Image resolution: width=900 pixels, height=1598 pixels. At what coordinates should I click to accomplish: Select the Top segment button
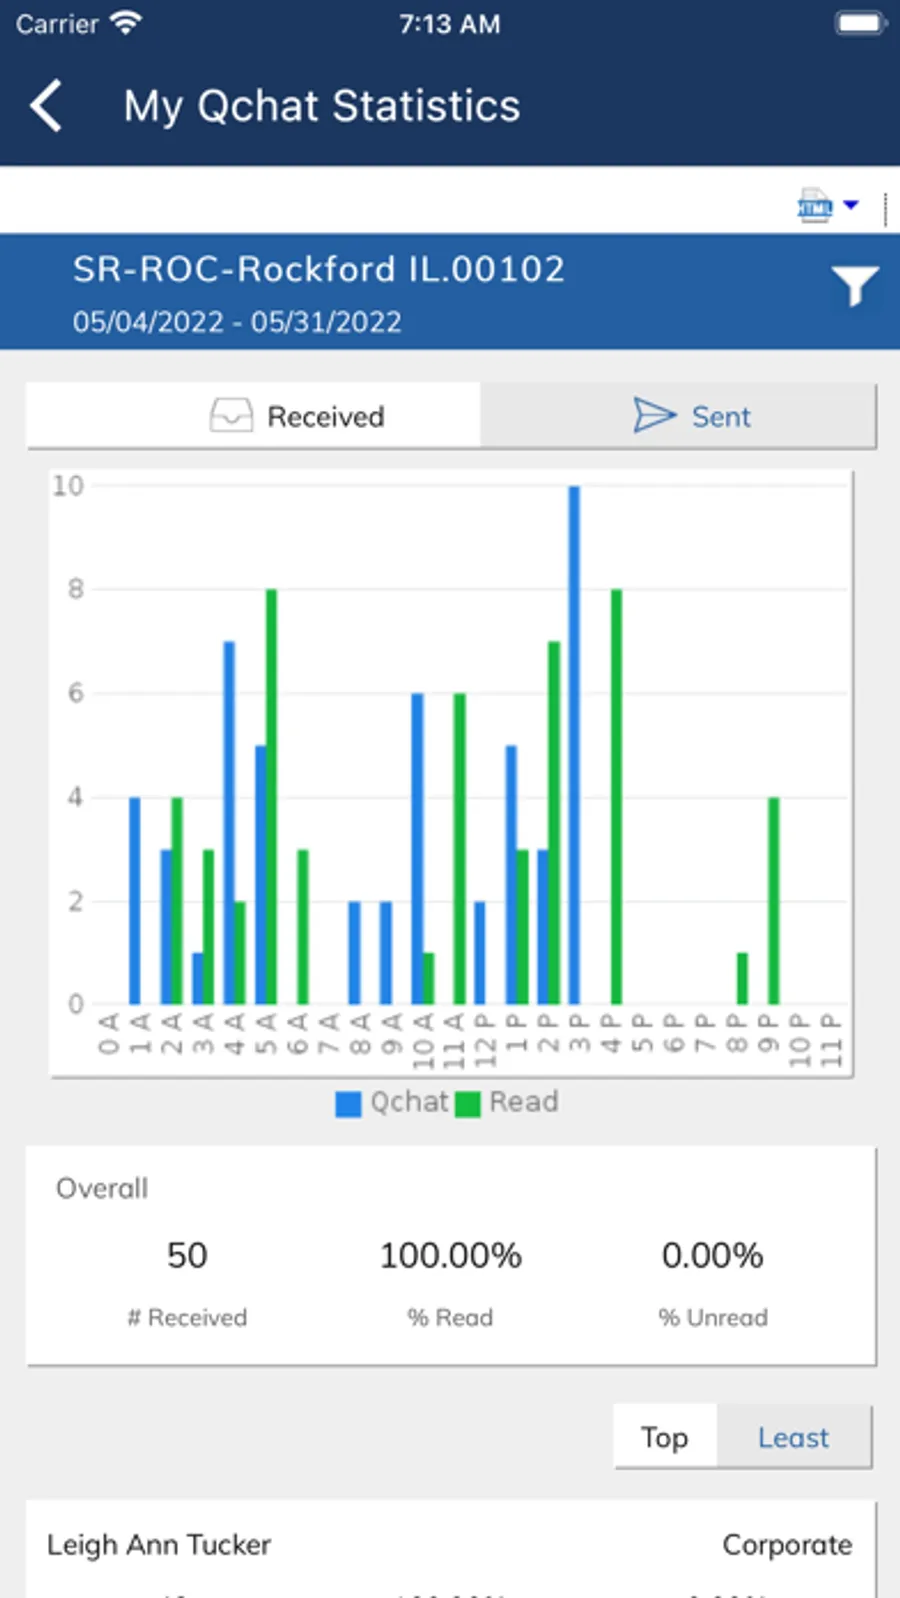click(665, 1437)
